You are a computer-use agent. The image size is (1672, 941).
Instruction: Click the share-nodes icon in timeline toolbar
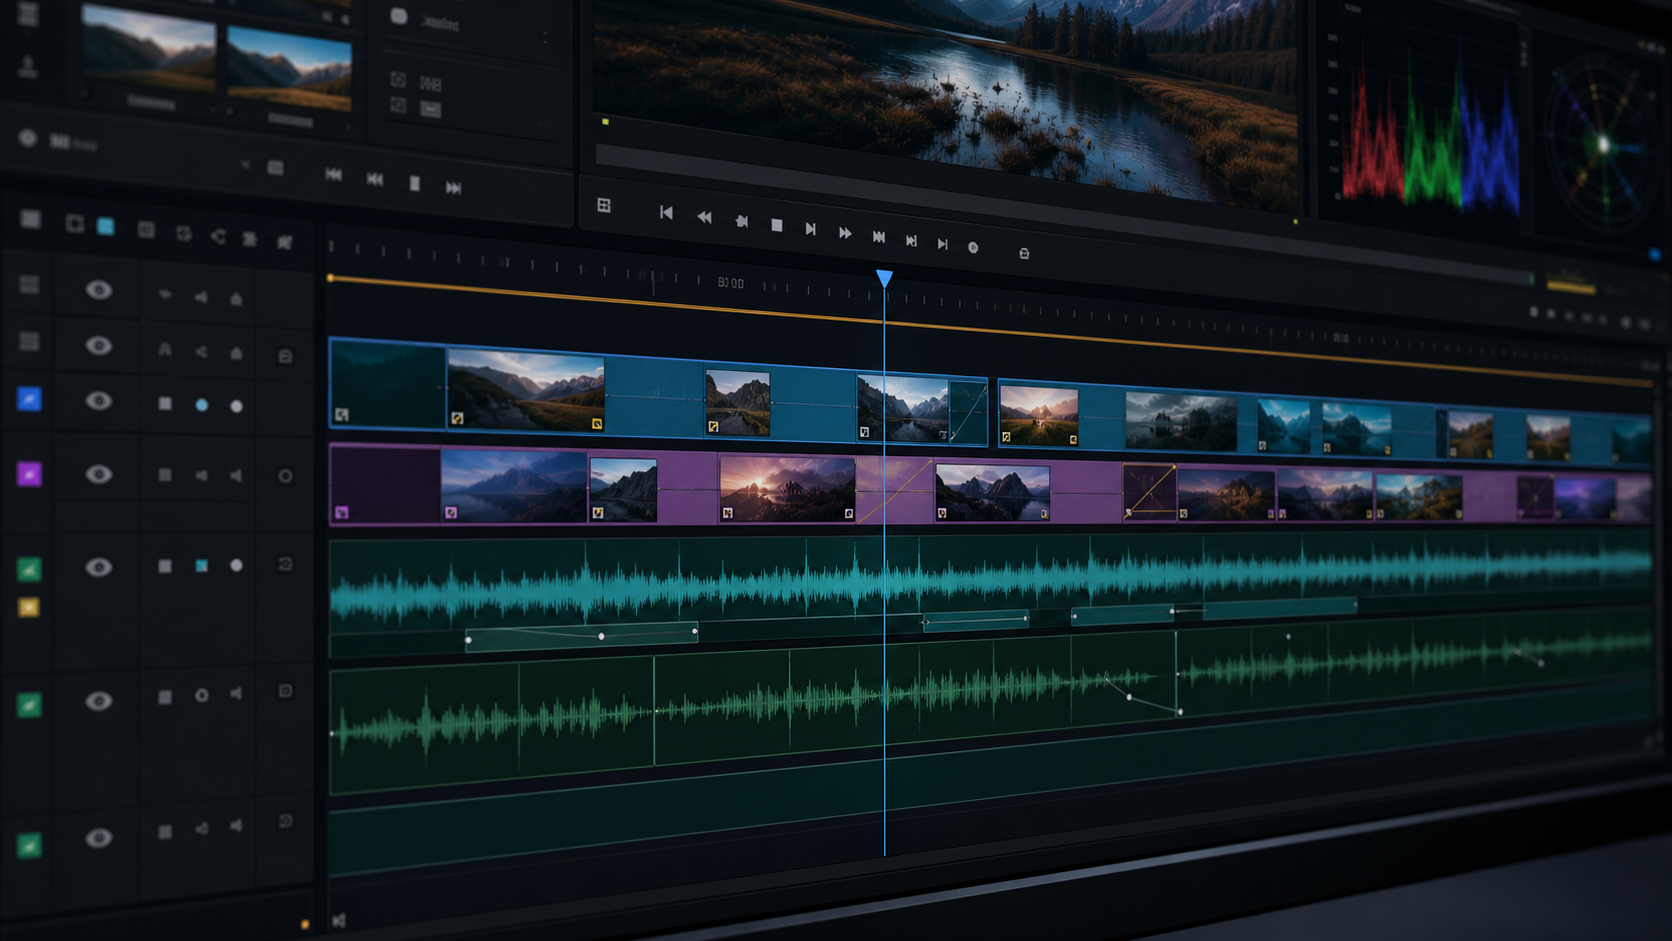pyautogui.click(x=219, y=236)
